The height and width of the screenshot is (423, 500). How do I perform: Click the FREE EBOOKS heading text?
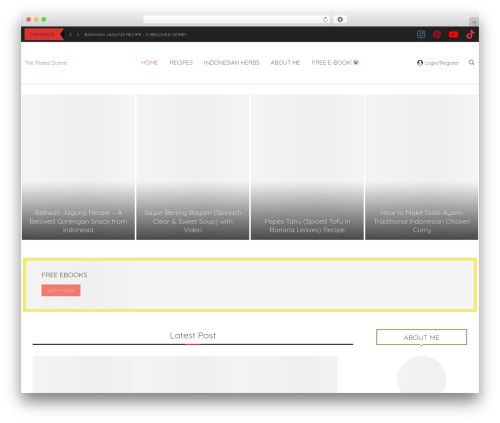point(64,275)
